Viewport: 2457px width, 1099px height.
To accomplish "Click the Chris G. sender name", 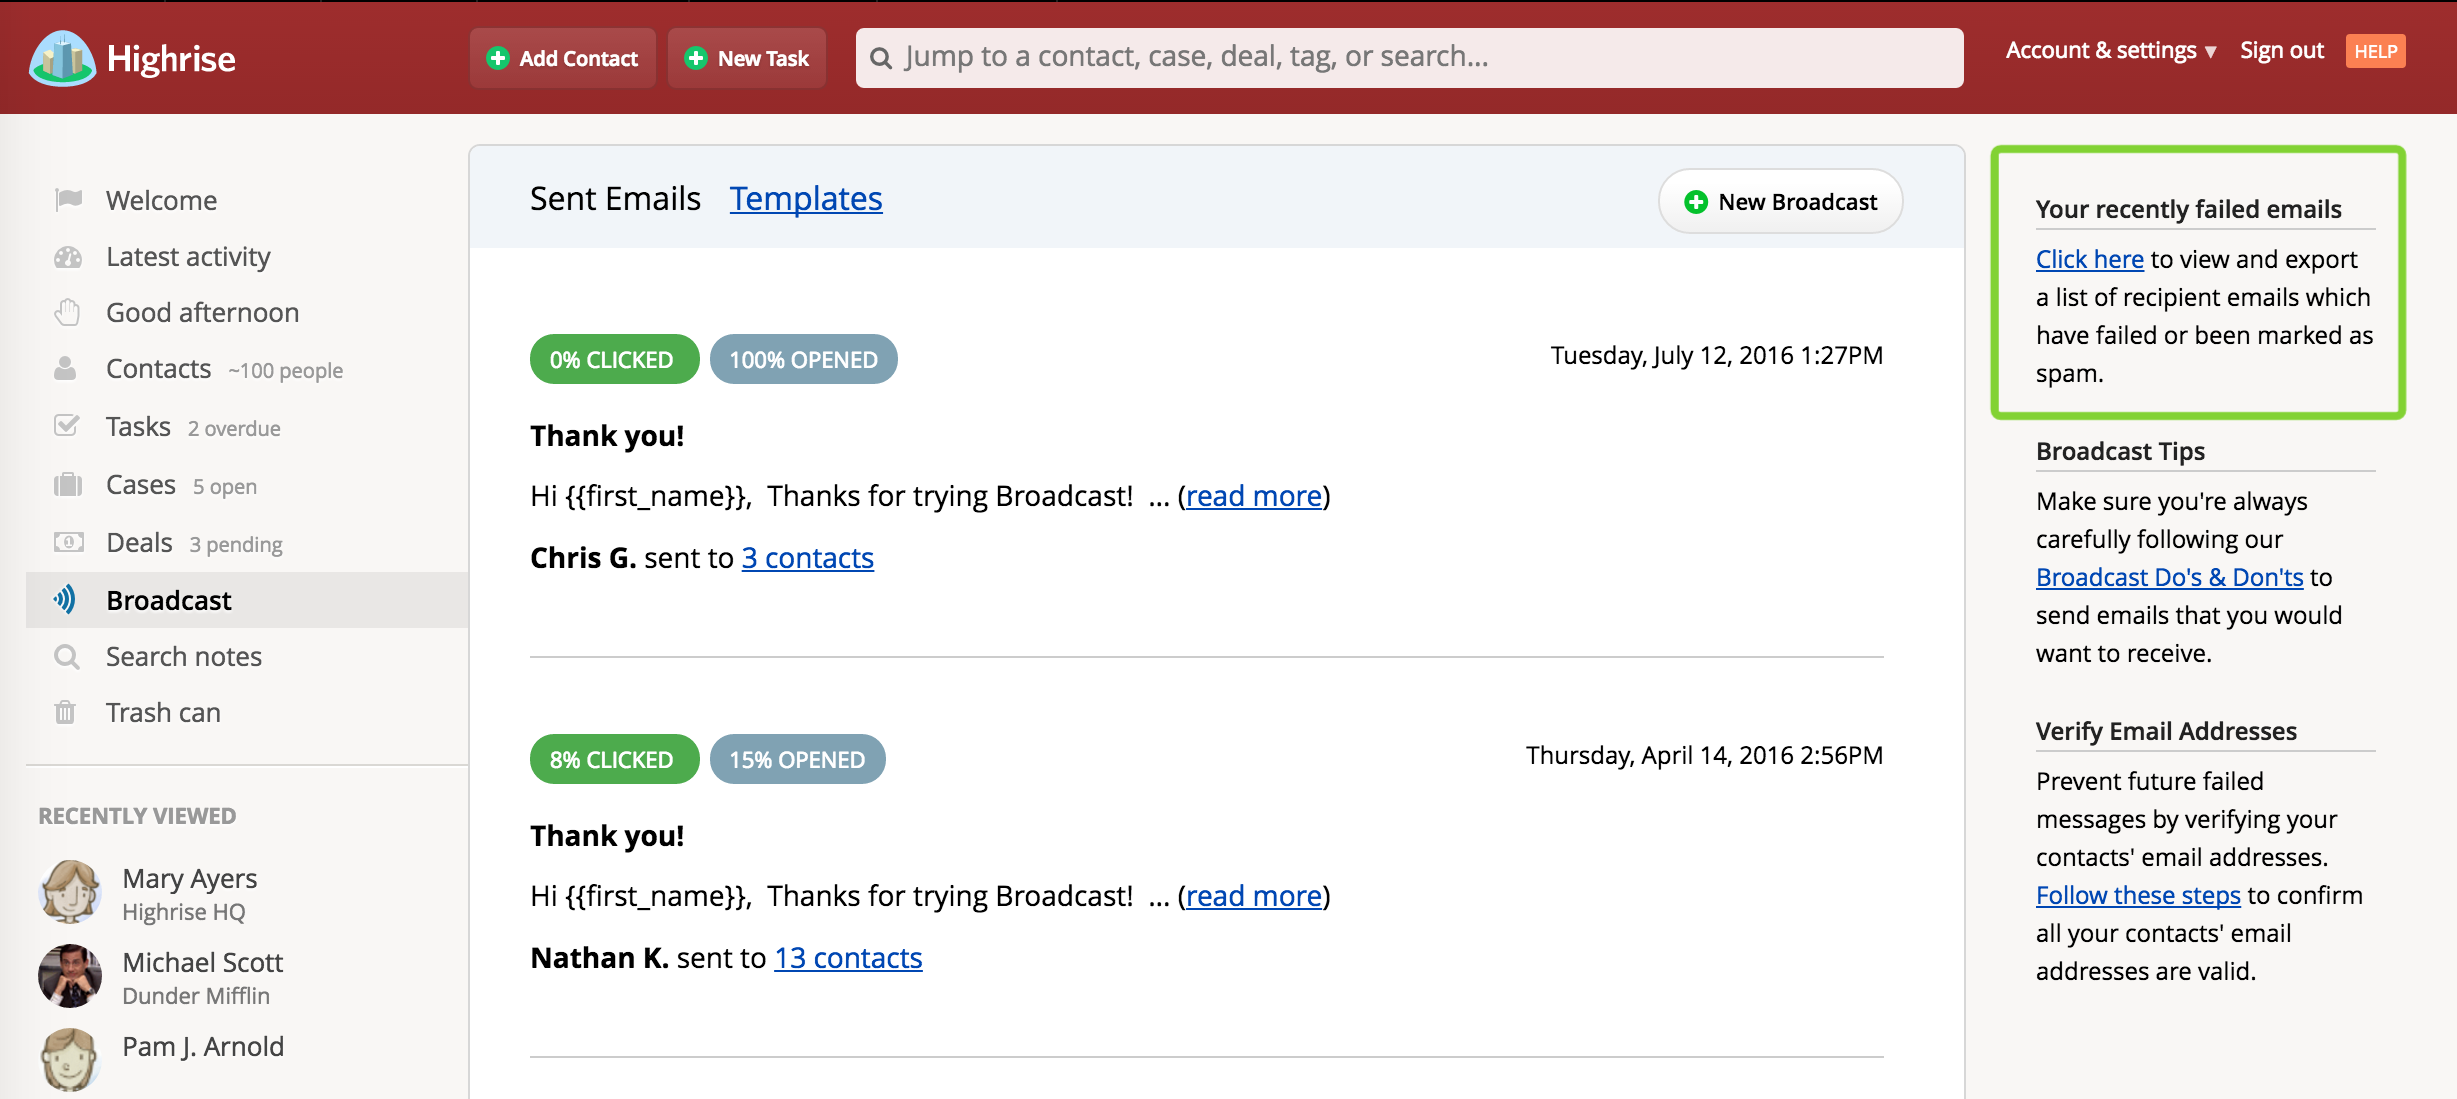I will [583, 558].
